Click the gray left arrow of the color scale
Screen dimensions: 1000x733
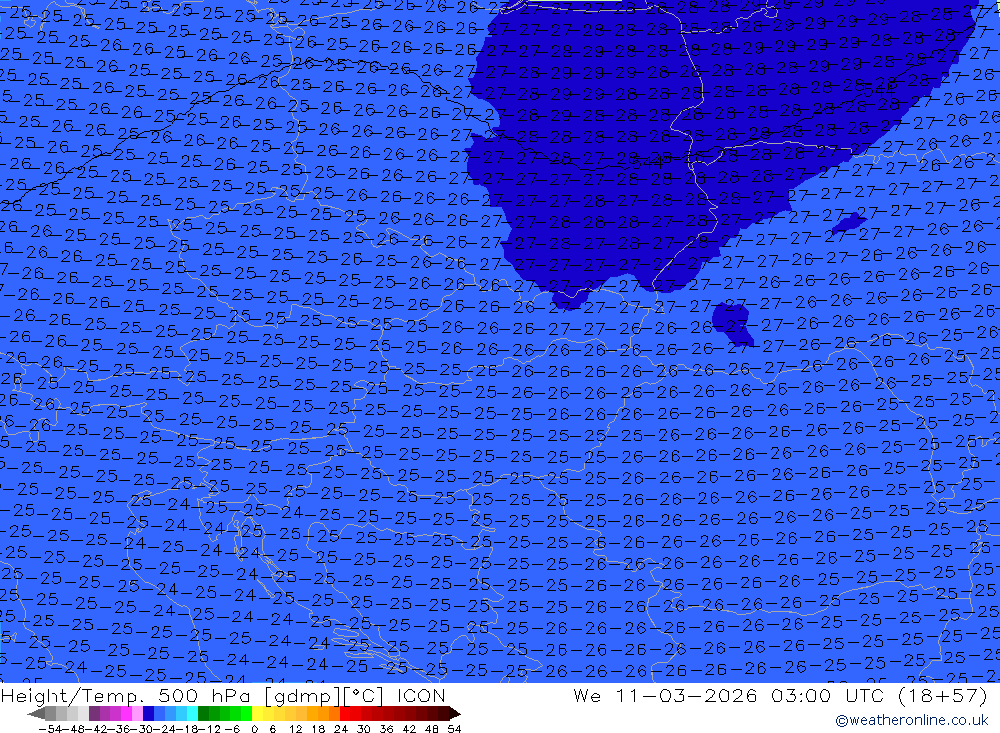tap(37, 713)
